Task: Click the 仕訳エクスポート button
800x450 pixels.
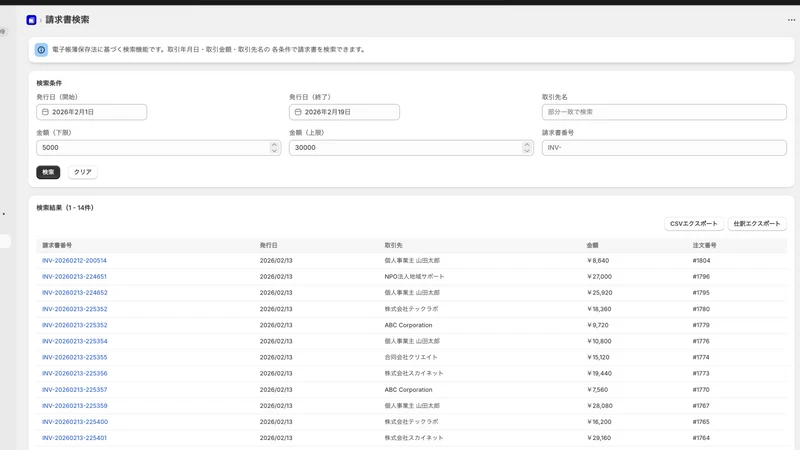Action: click(757, 223)
